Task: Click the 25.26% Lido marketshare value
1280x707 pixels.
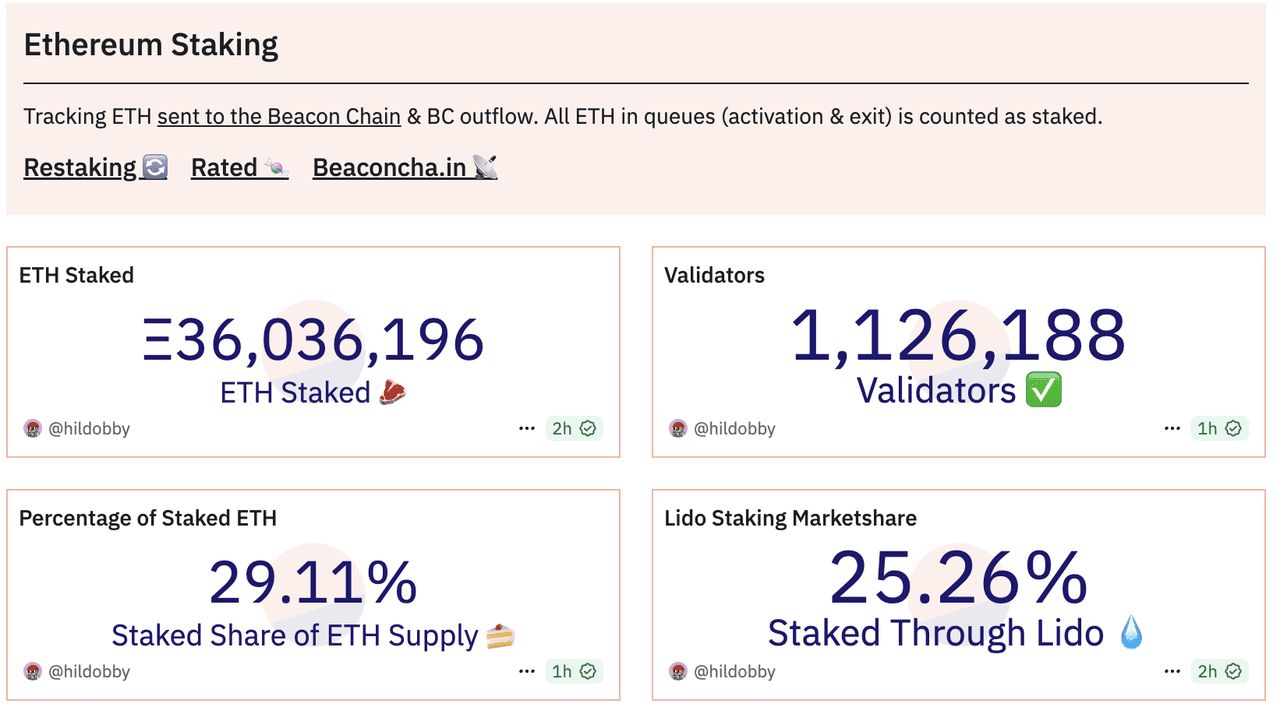Action: 958,578
